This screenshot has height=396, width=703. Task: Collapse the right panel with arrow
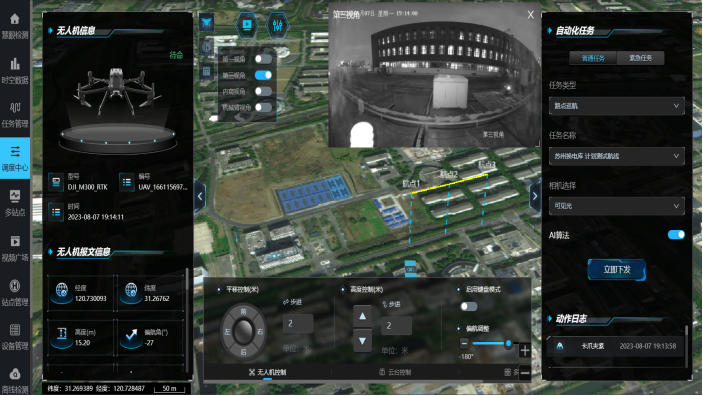coord(535,196)
